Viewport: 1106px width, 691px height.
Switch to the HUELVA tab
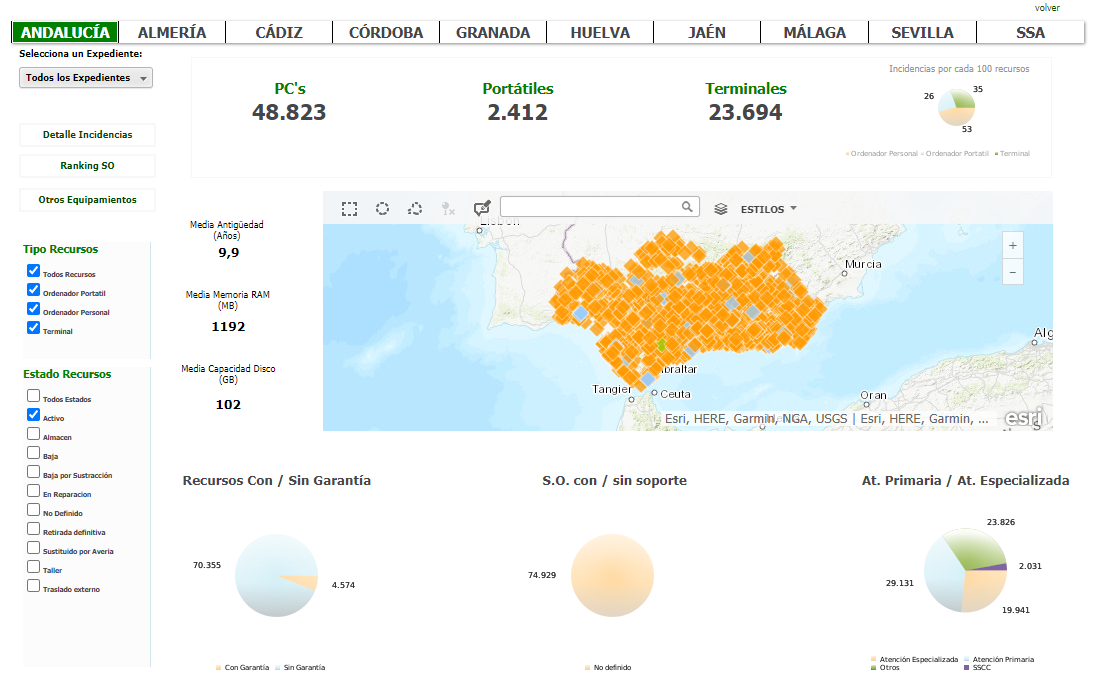point(600,32)
